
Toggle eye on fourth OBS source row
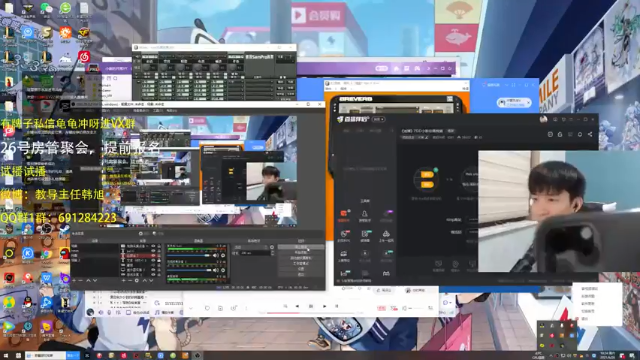click(x=153, y=260)
